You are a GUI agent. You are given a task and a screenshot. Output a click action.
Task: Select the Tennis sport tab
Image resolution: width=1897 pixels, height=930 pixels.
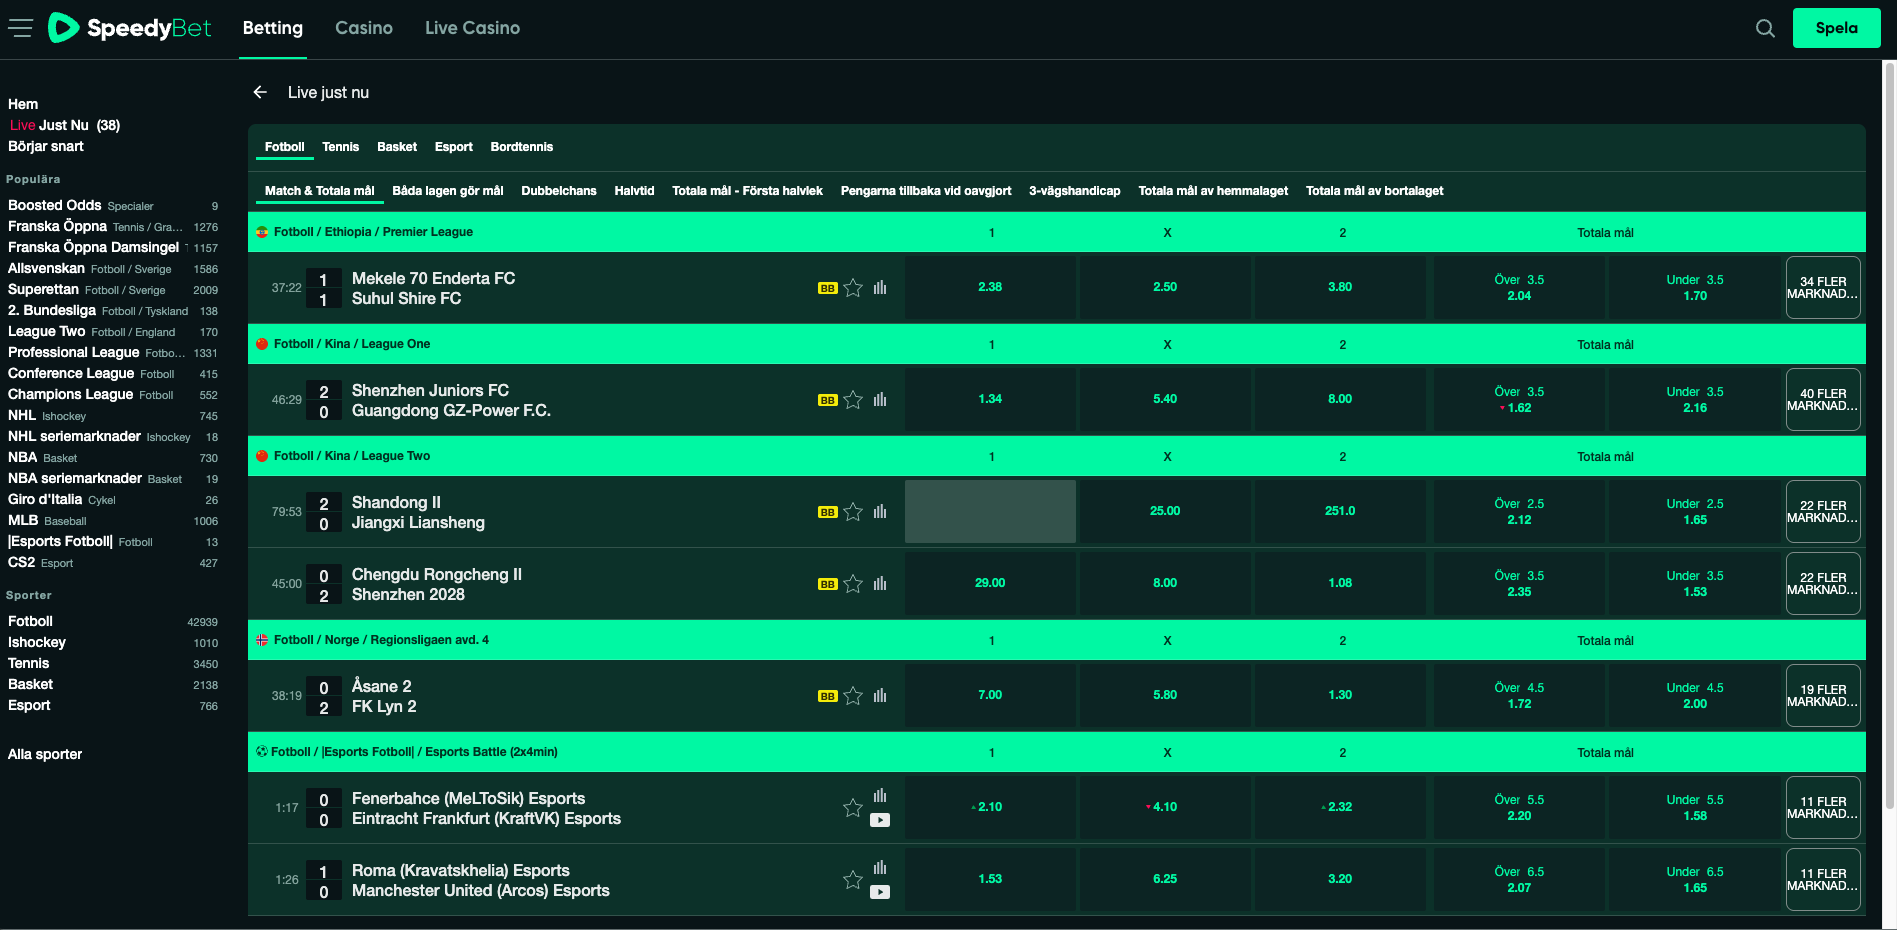click(x=340, y=147)
